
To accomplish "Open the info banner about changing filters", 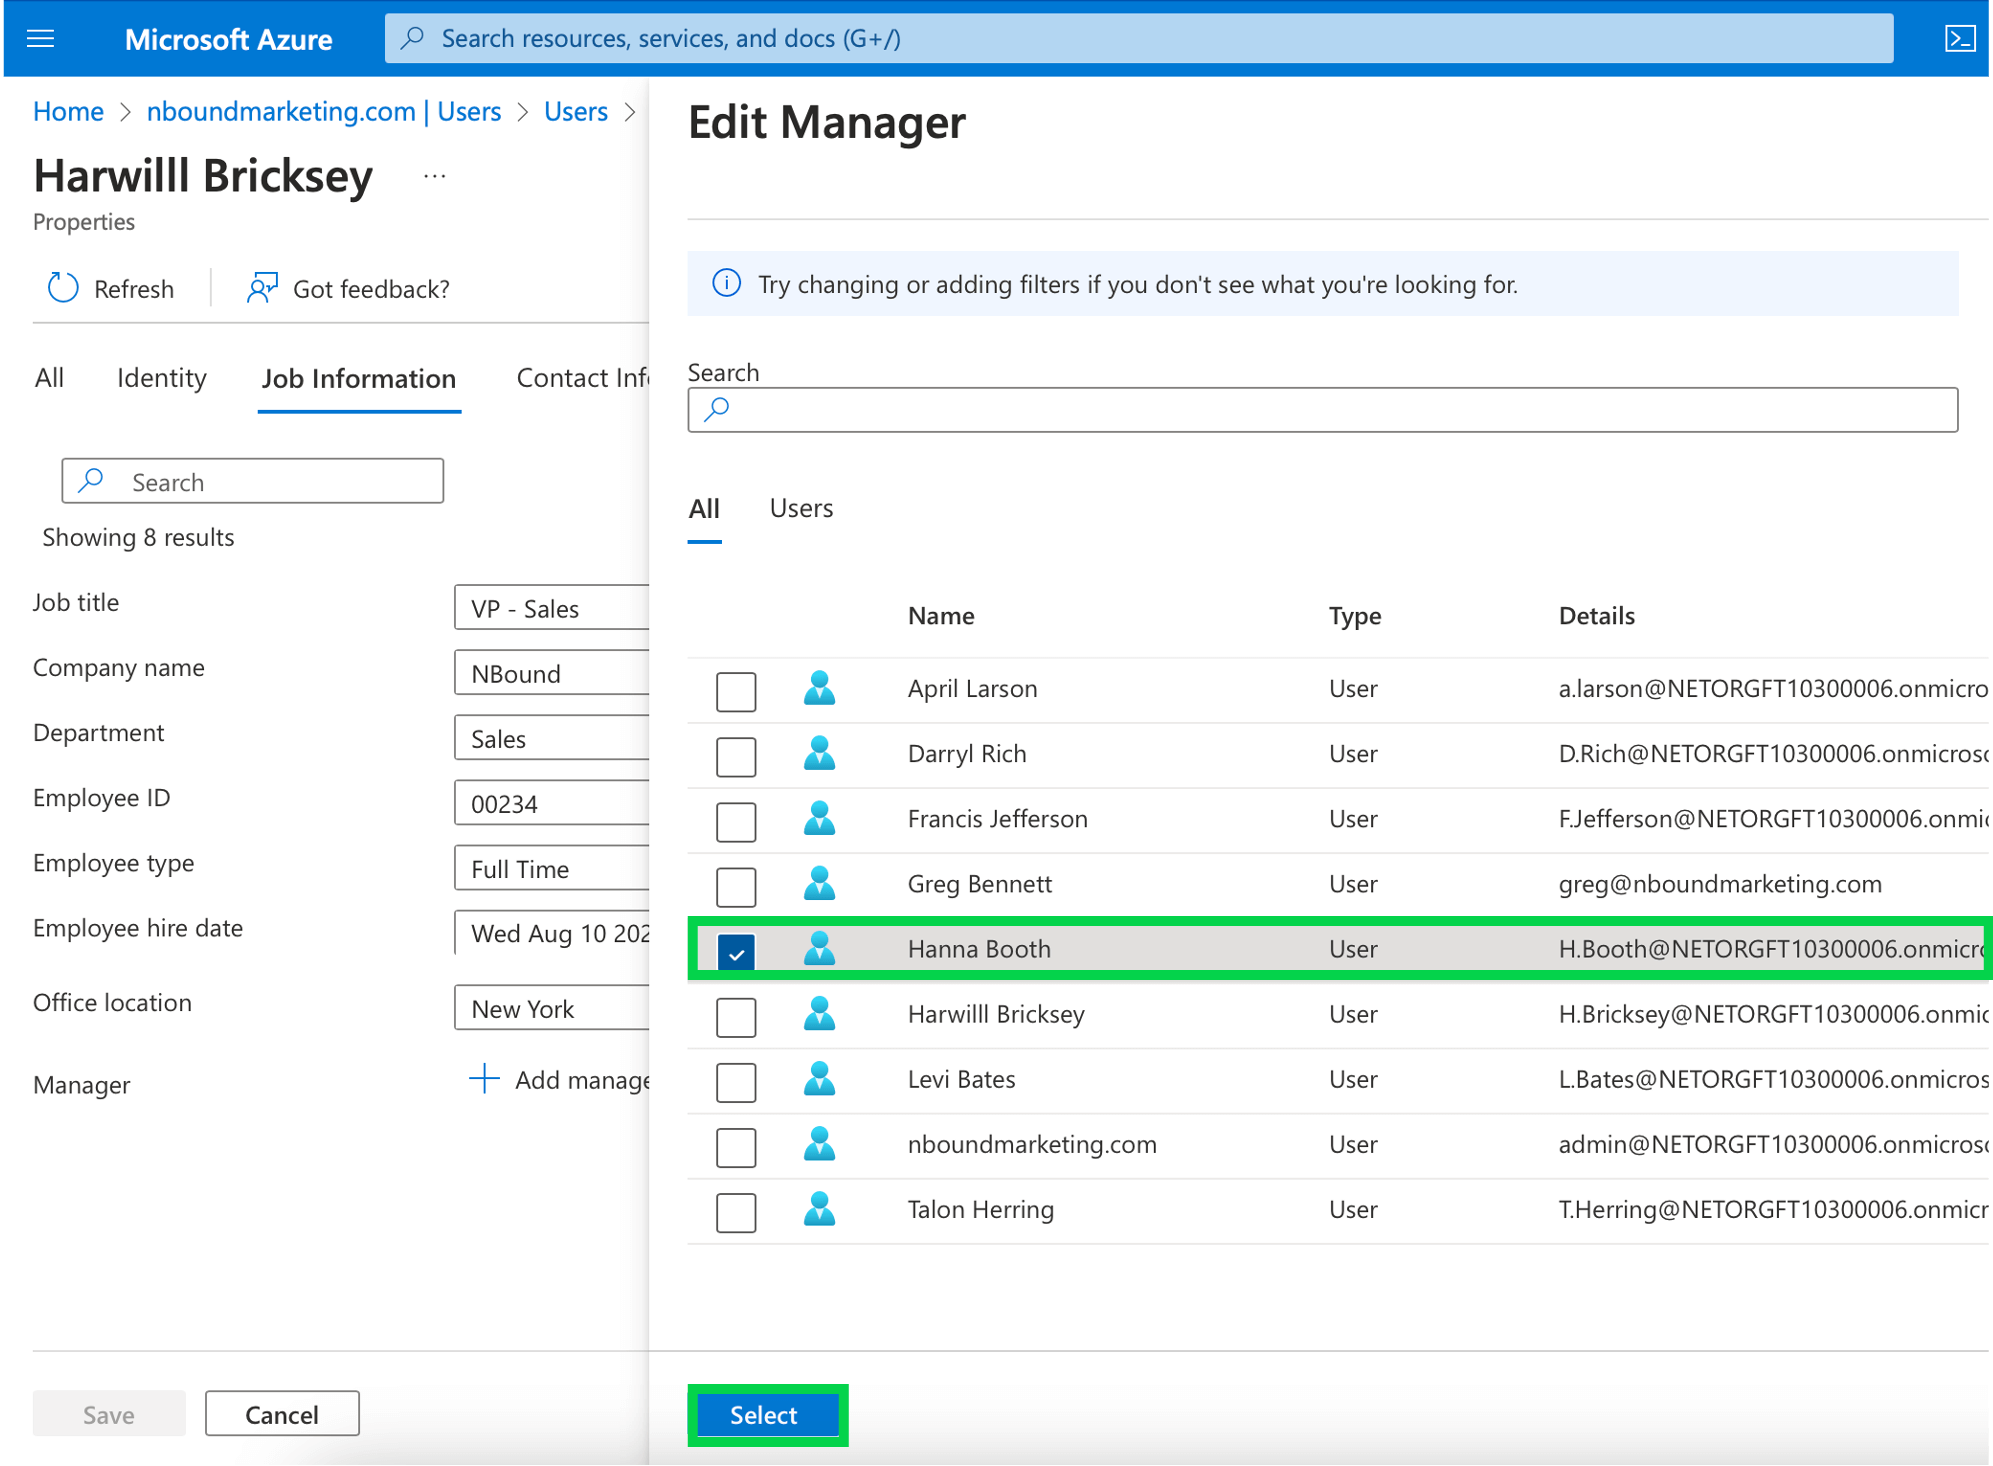I will 725,284.
